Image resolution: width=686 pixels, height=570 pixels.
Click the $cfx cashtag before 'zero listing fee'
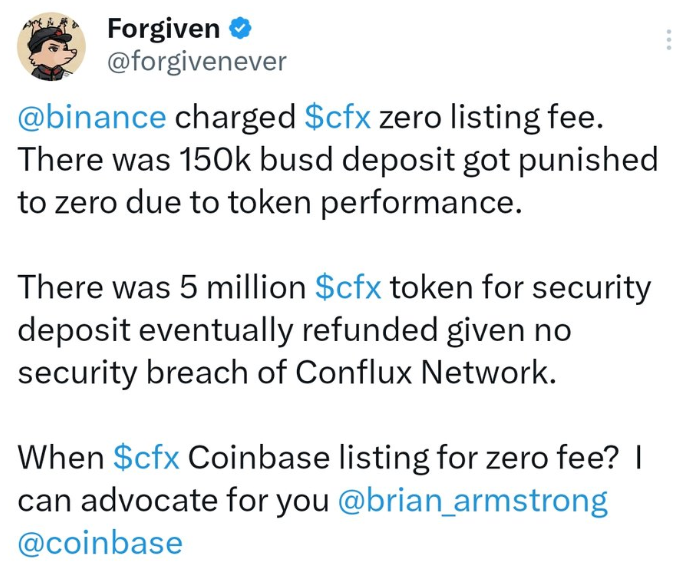point(337,117)
